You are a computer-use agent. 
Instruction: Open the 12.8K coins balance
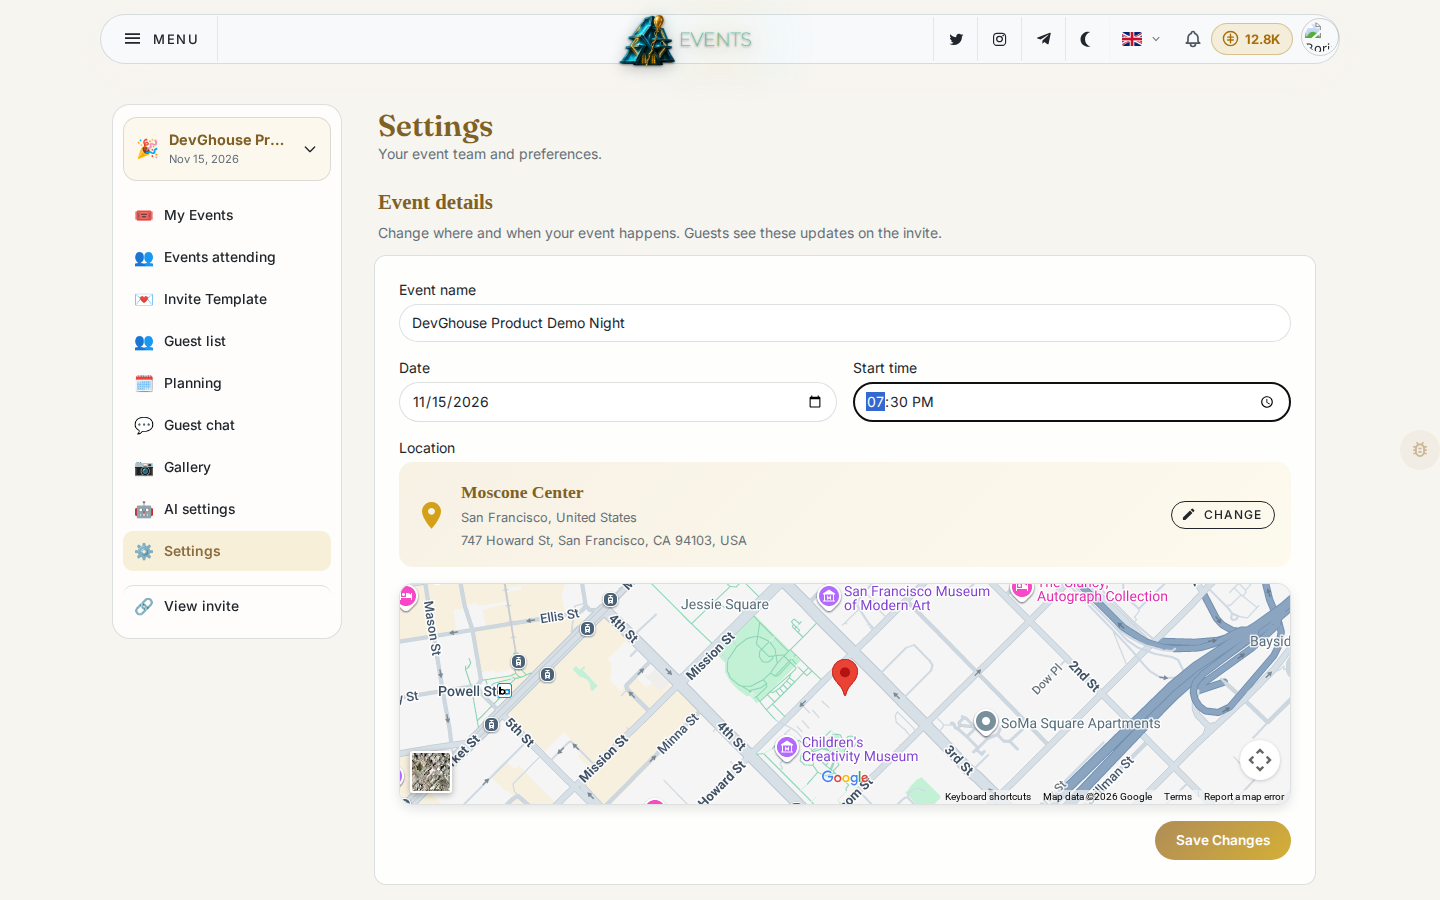pyautogui.click(x=1252, y=39)
